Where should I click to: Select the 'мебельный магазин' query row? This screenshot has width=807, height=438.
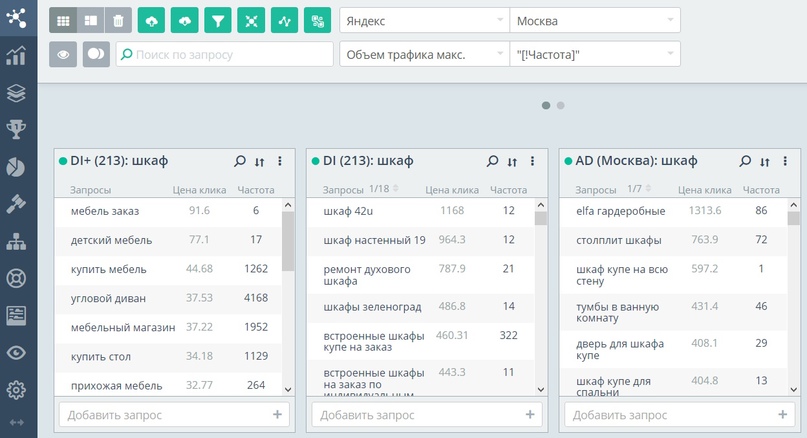169,327
